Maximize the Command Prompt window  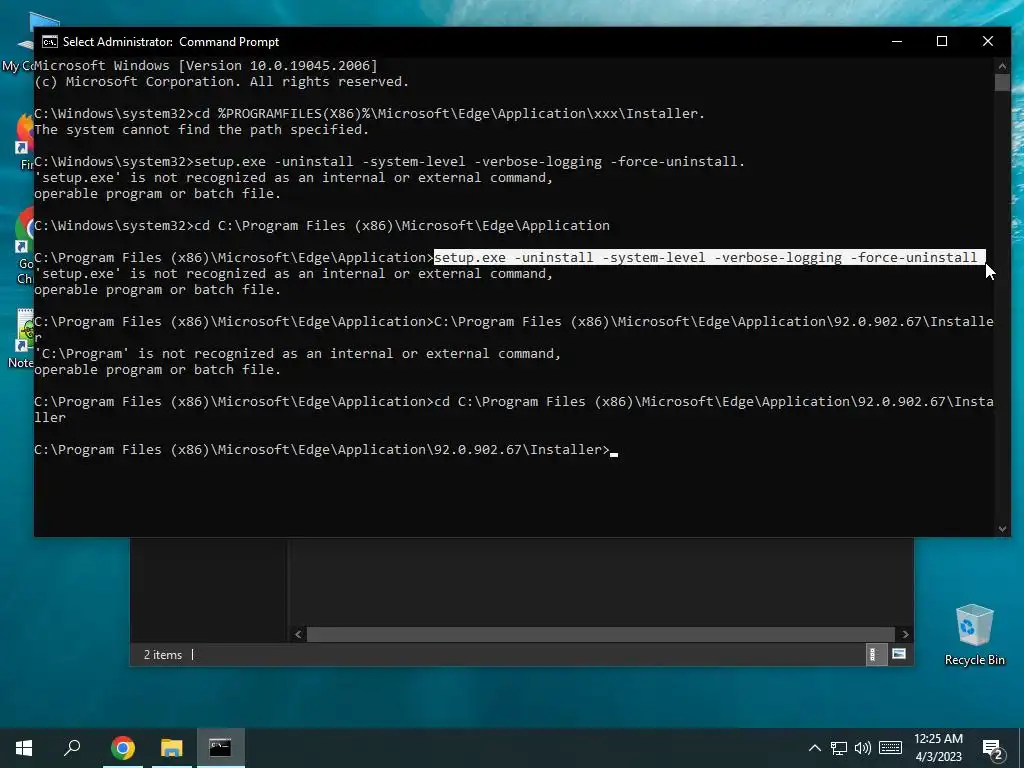click(942, 41)
